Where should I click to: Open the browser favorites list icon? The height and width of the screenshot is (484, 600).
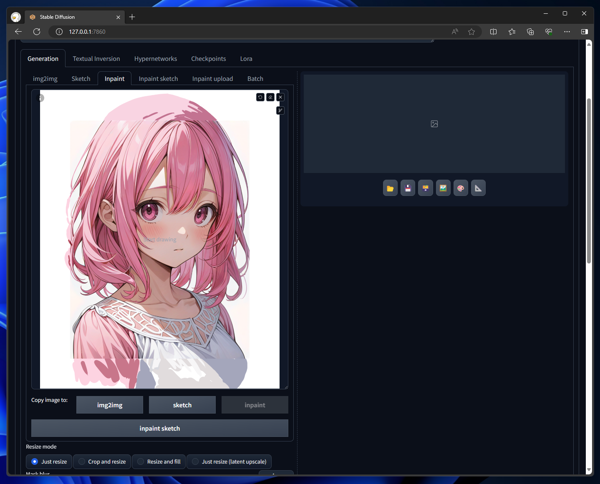pyautogui.click(x=512, y=32)
